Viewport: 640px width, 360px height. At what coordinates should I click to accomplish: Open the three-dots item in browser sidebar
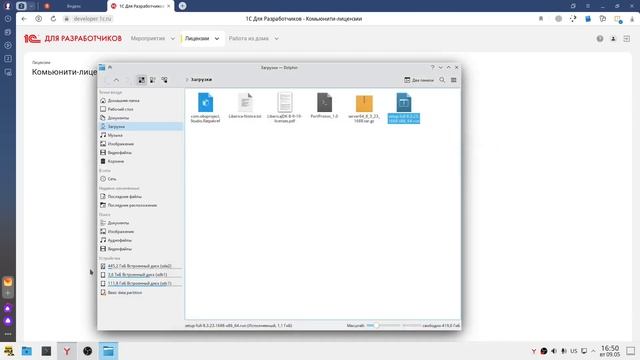[8, 334]
